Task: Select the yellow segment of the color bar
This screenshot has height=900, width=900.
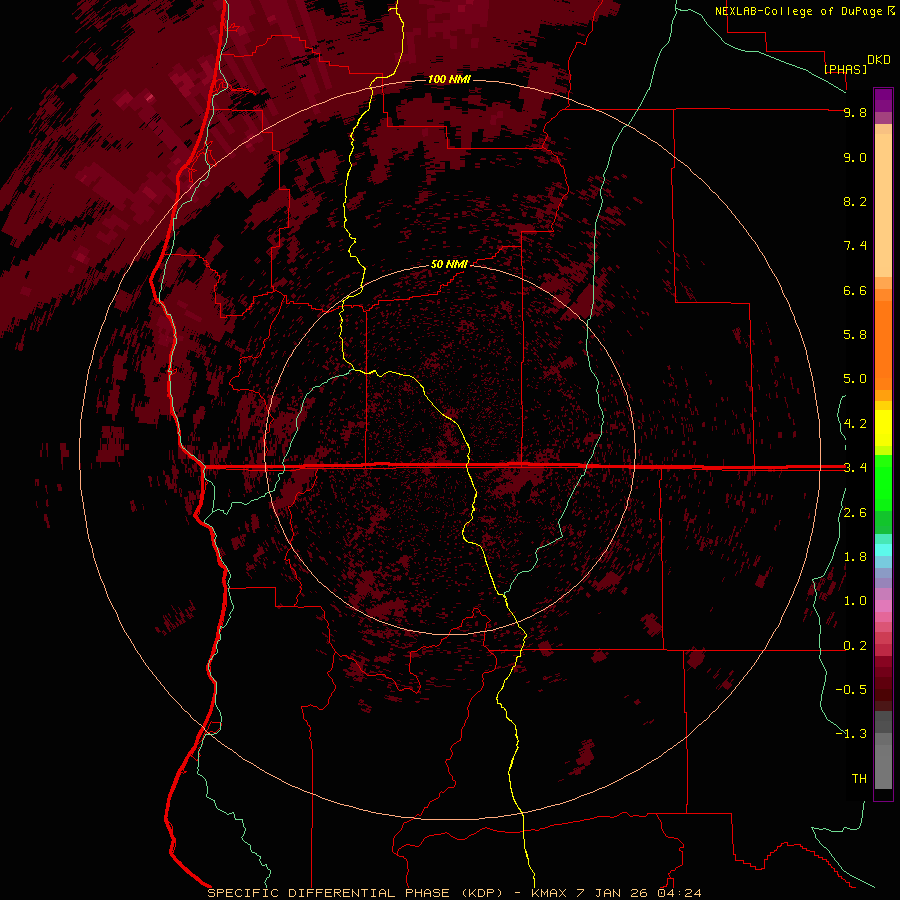Action: (x=883, y=428)
